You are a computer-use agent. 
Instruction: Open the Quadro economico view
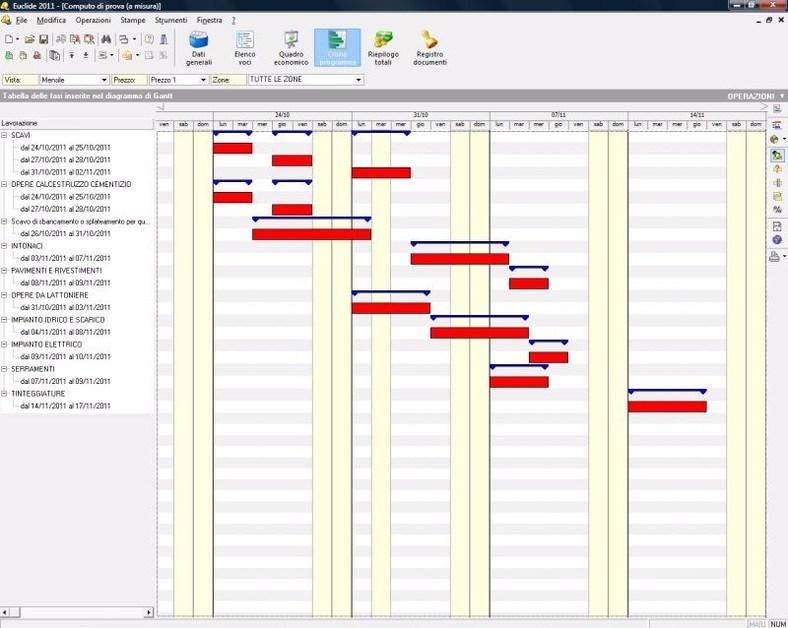point(291,46)
